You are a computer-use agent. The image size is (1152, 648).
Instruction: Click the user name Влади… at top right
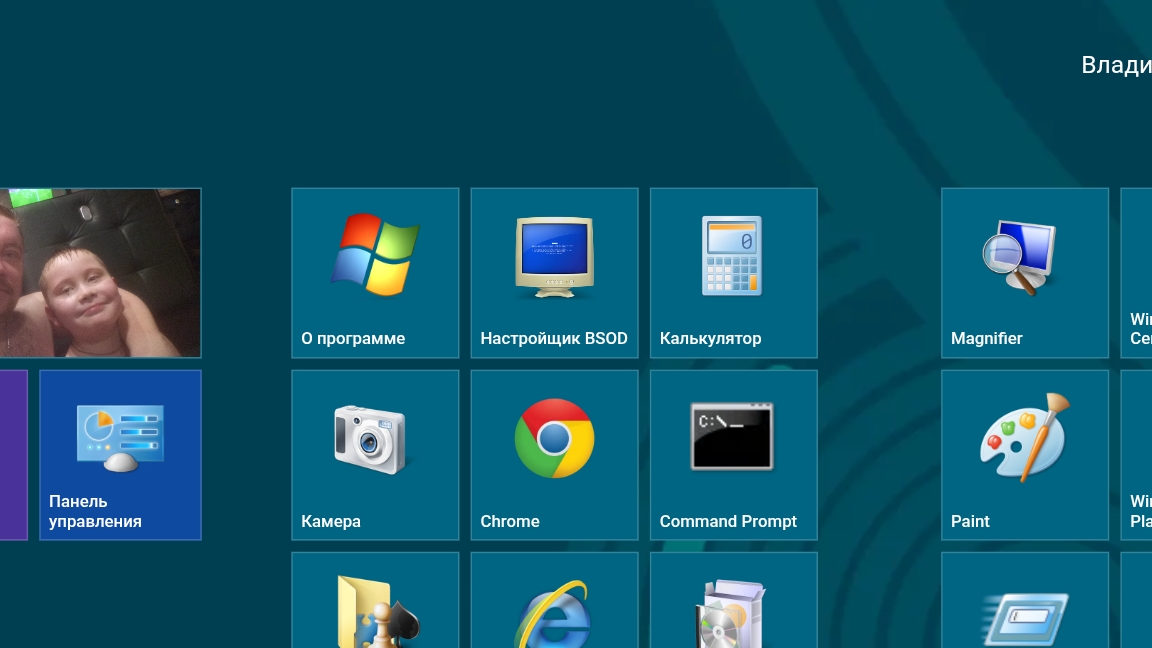1116,65
